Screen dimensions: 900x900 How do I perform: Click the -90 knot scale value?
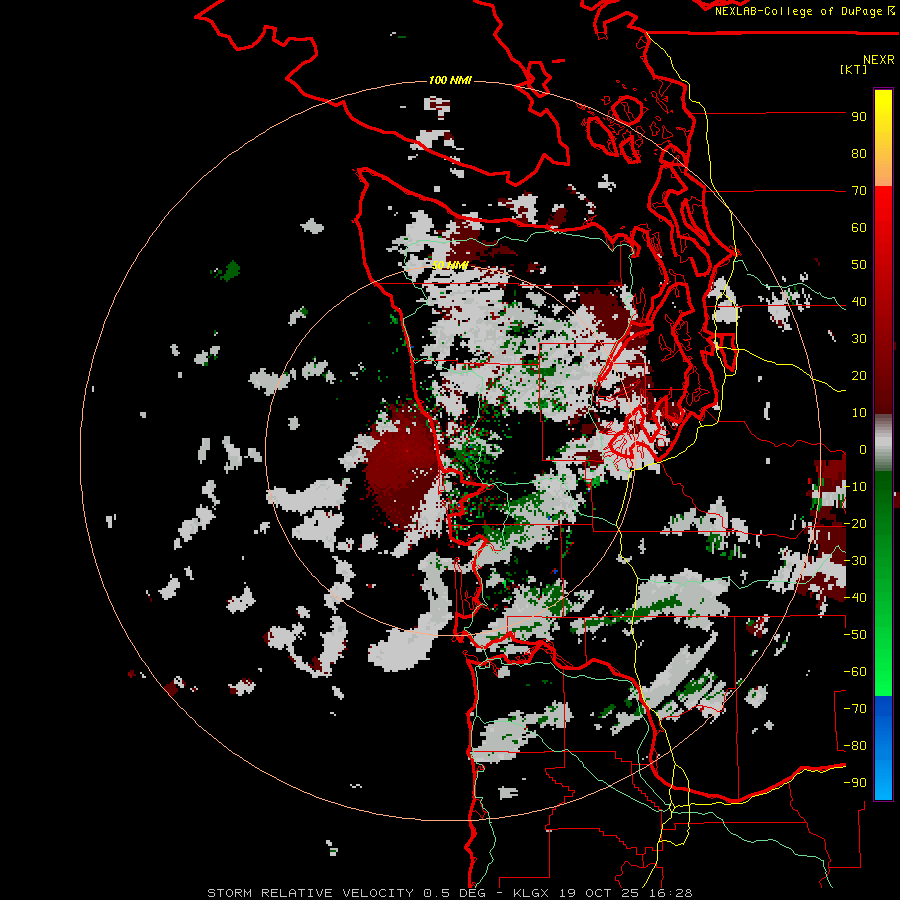click(x=855, y=783)
